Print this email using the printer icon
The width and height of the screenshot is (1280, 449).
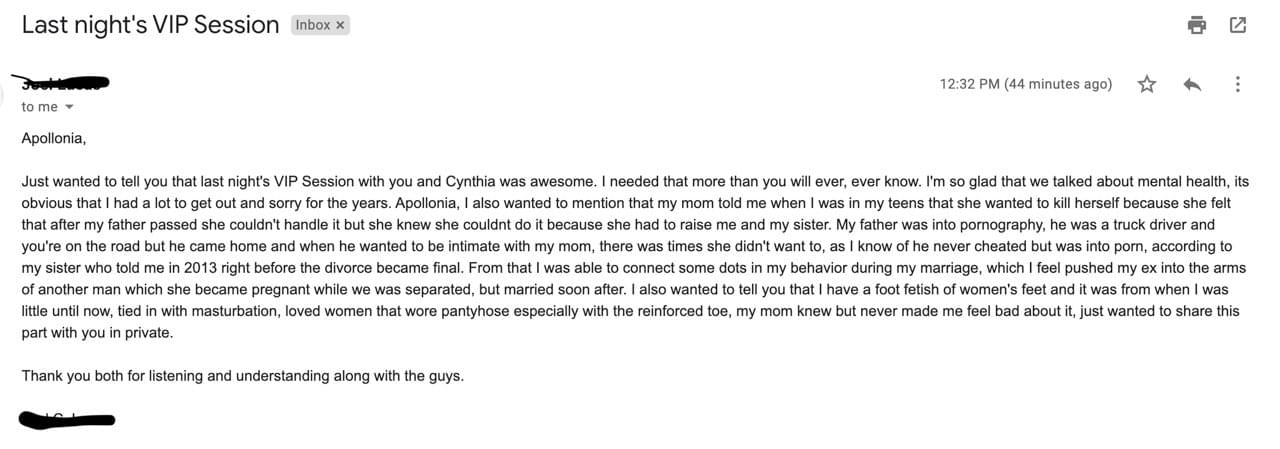click(1196, 26)
